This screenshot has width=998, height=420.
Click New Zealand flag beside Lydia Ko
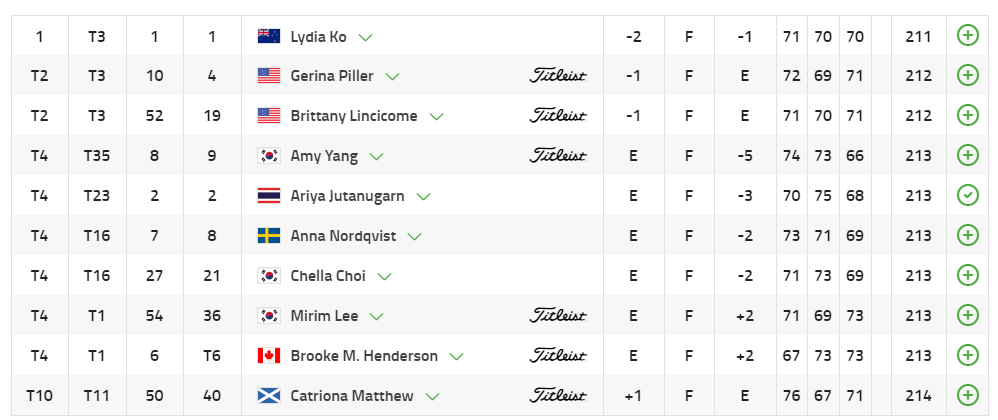[268, 36]
